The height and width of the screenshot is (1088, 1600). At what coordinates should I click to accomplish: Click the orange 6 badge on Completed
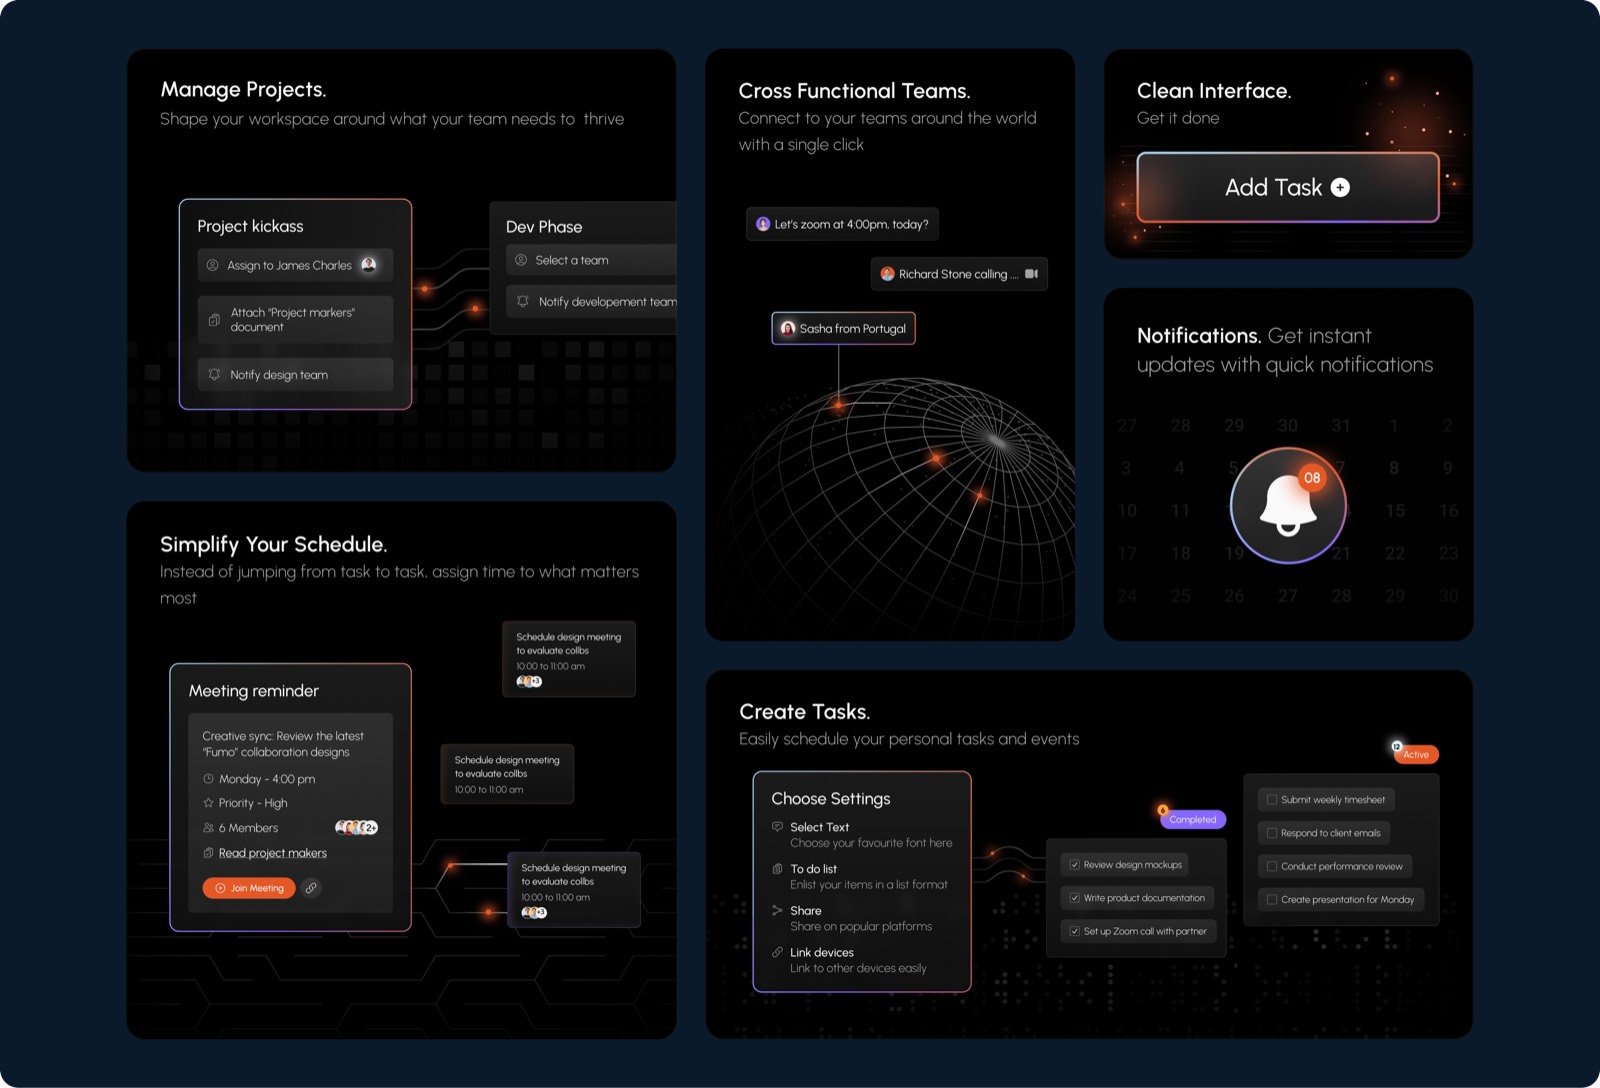1162,810
